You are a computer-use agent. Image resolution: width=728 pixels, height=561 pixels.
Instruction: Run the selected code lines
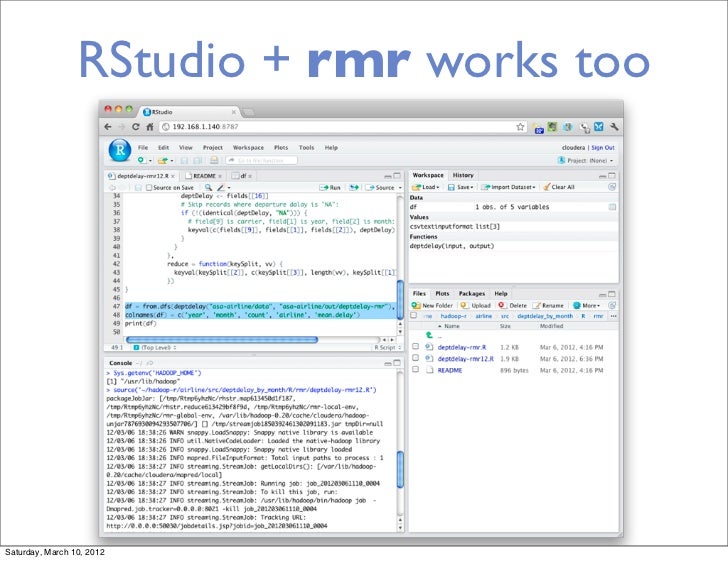click(330, 187)
